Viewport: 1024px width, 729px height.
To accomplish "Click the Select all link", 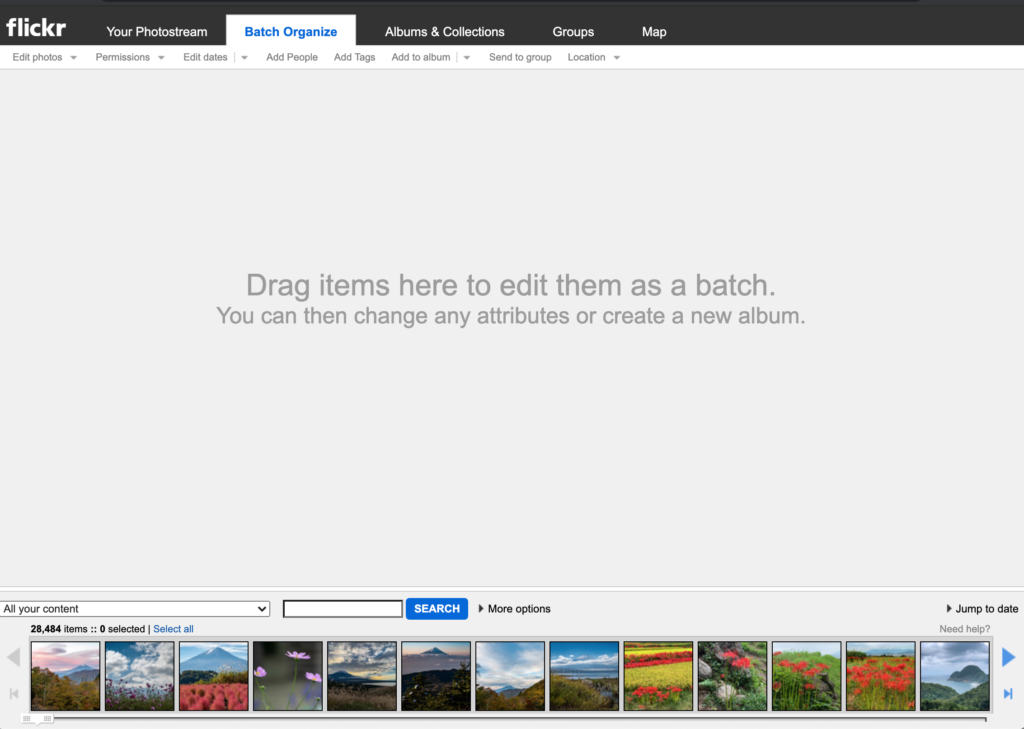I will point(173,629).
